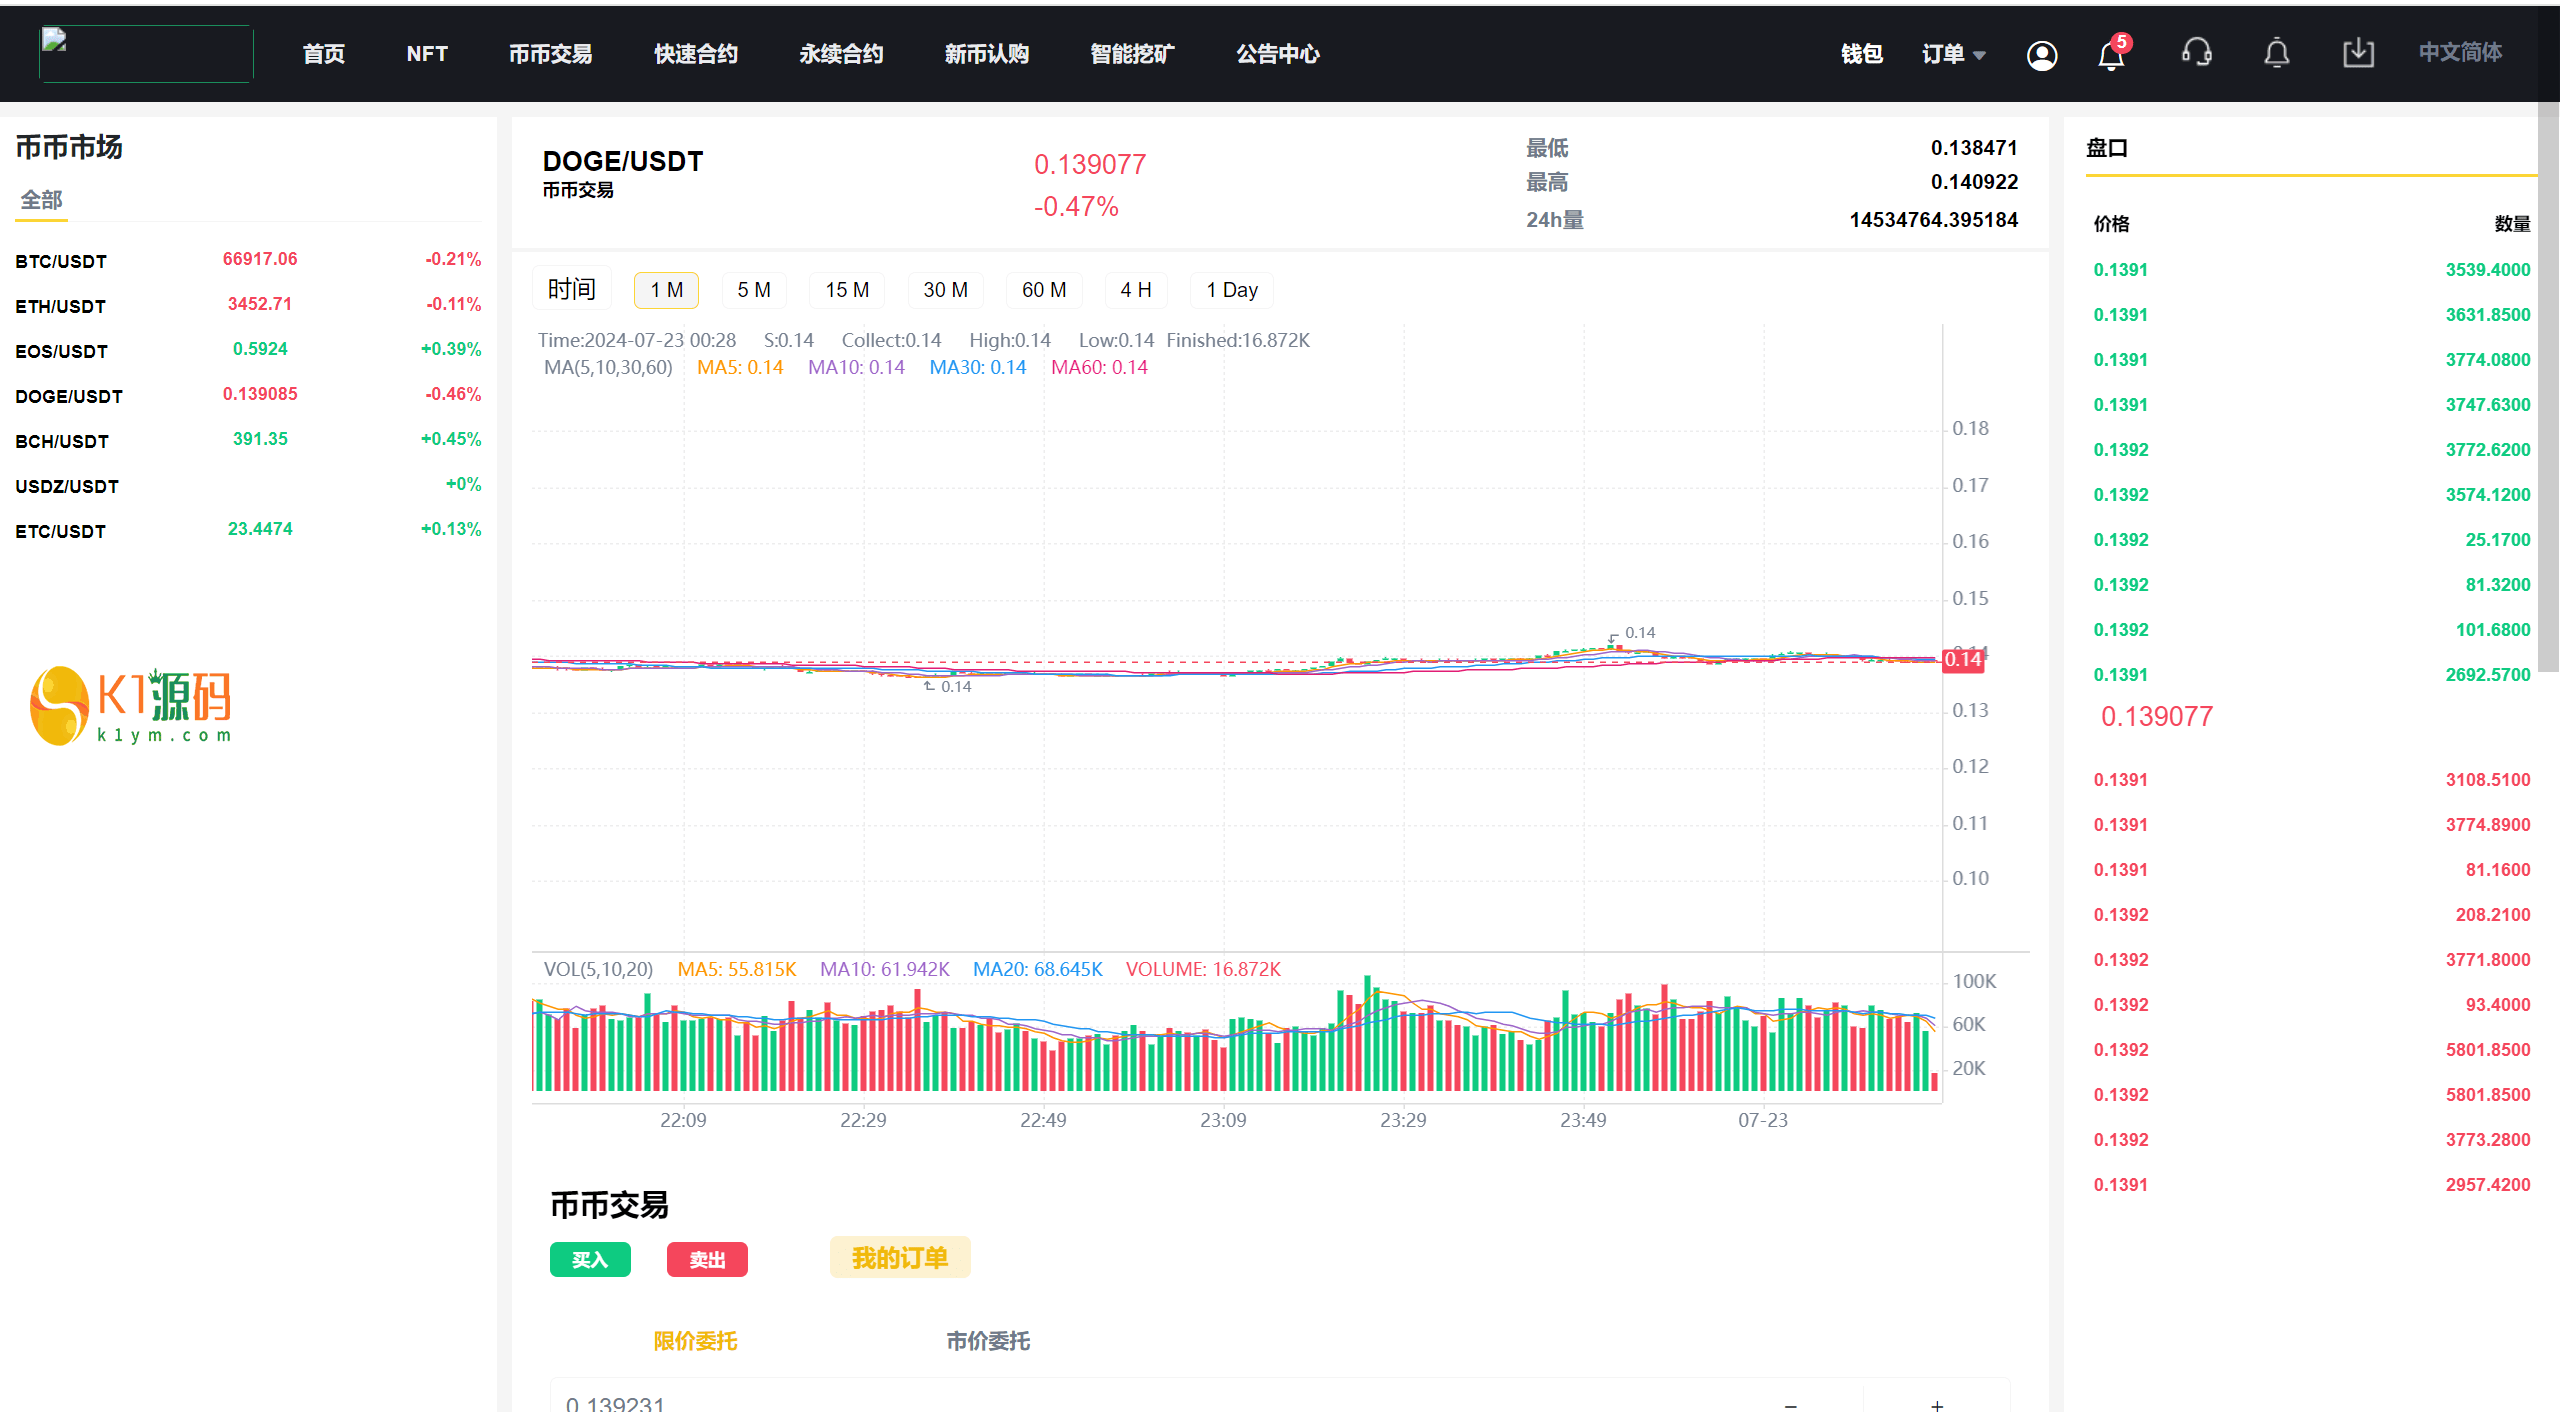
Task: Select the 限价委托 limit order tab
Action: point(695,1341)
